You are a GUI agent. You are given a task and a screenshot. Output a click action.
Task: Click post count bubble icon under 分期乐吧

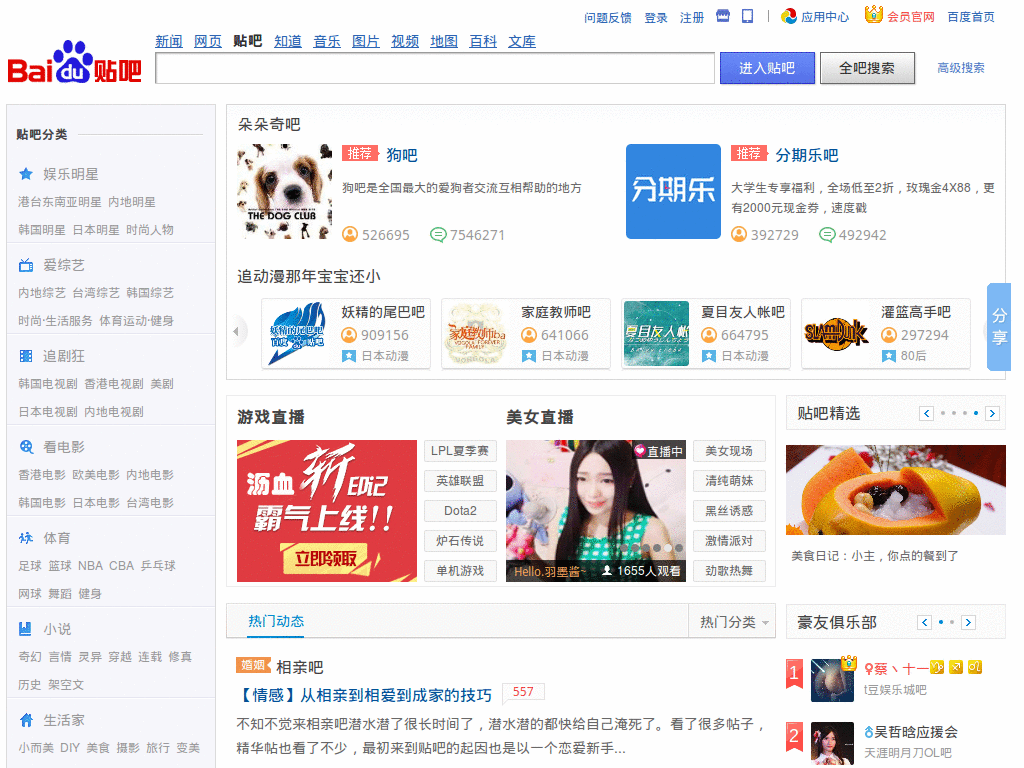coord(827,234)
